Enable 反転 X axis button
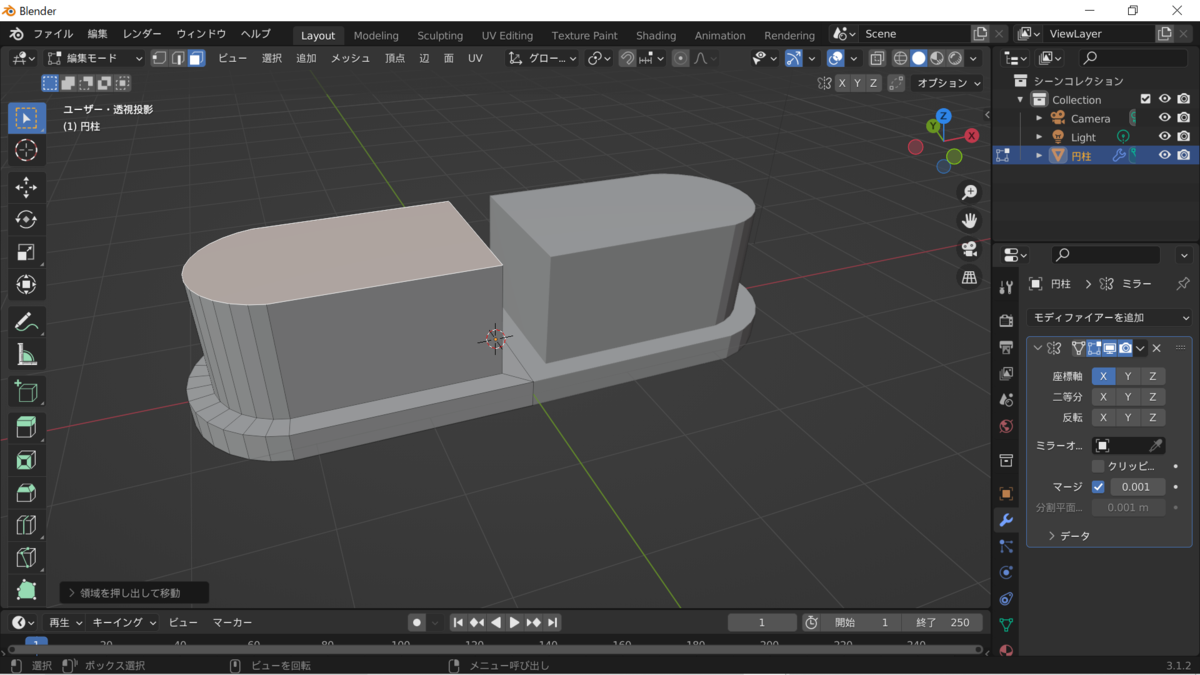The width and height of the screenshot is (1200, 675). pyautogui.click(x=1103, y=418)
